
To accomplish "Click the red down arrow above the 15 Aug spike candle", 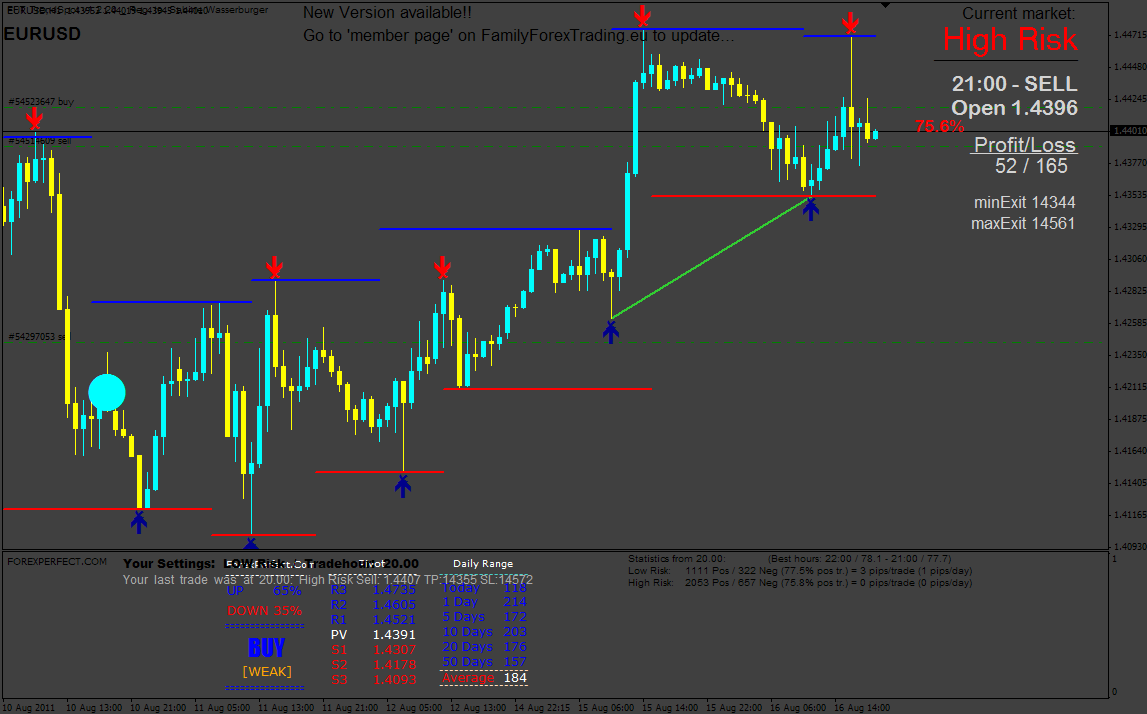I will click(642, 16).
